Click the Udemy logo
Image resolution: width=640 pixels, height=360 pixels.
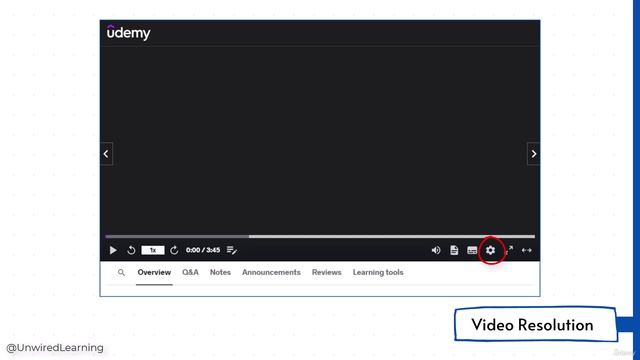click(129, 32)
